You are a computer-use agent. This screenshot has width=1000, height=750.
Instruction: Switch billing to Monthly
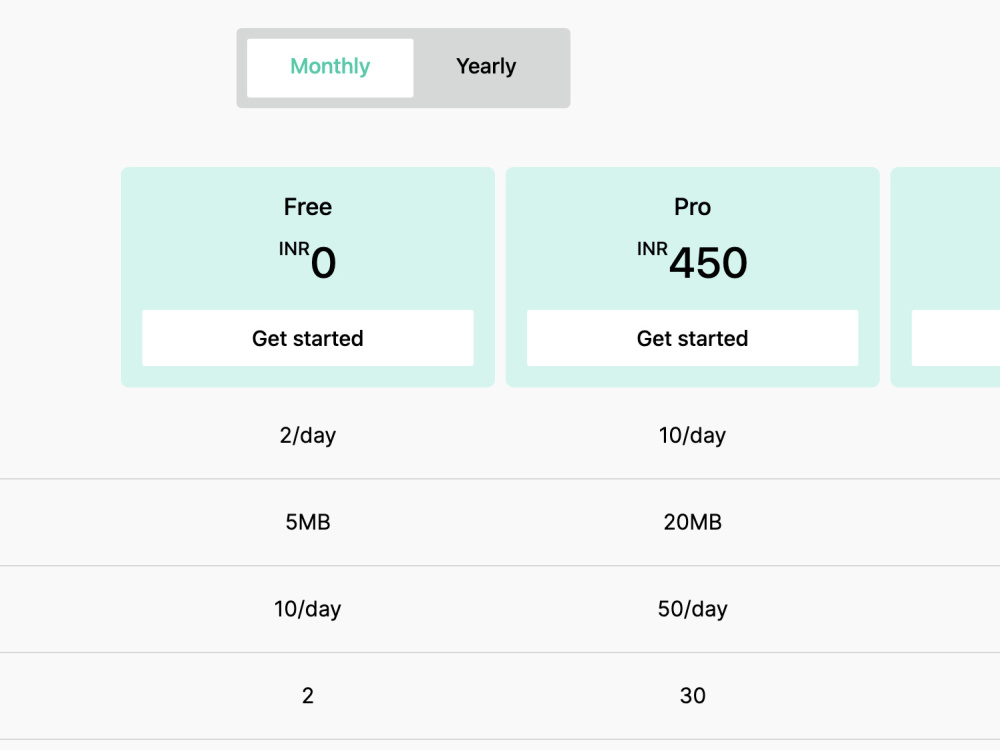tap(330, 68)
